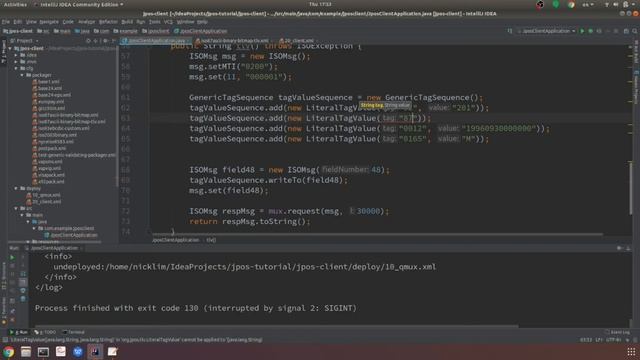Collapse the deploy folder
The image size is (640, 360).
tap(16, 189)
